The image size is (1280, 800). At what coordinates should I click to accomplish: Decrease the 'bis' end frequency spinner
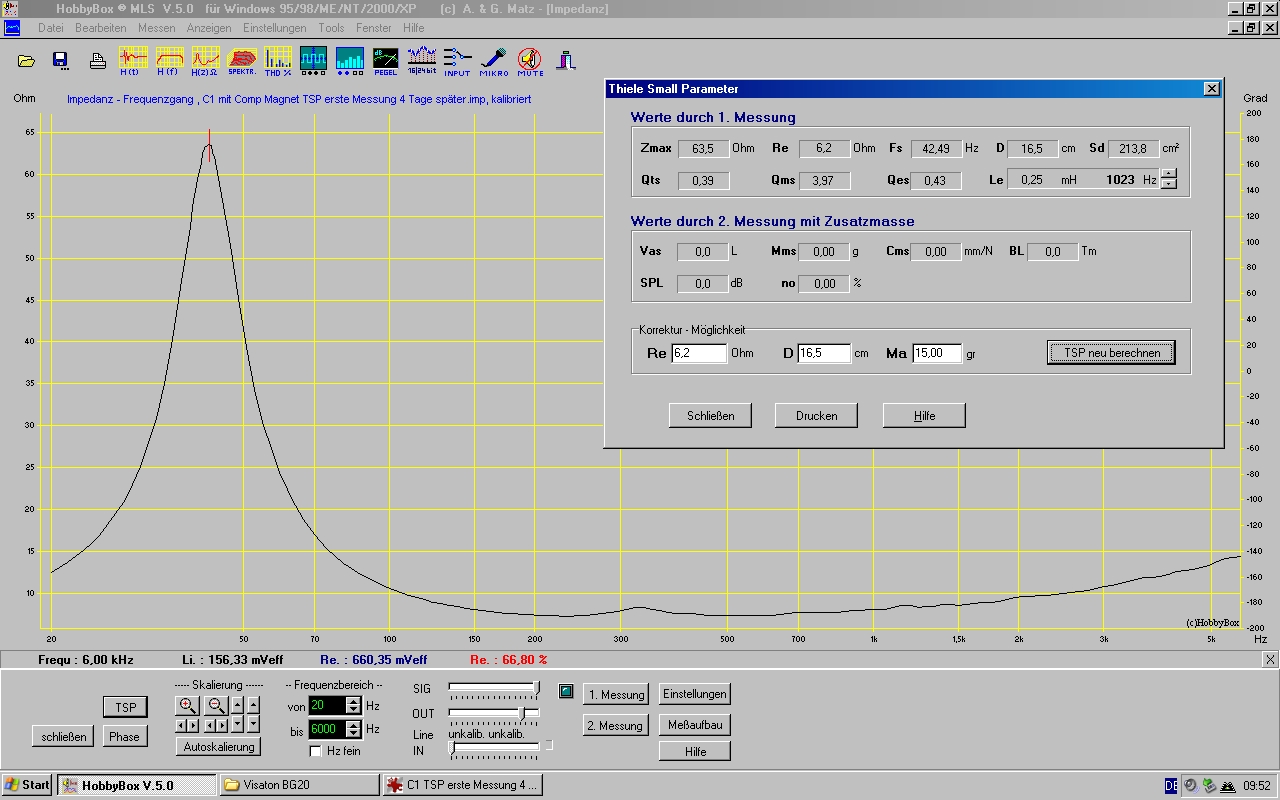(x=353, y=734)
